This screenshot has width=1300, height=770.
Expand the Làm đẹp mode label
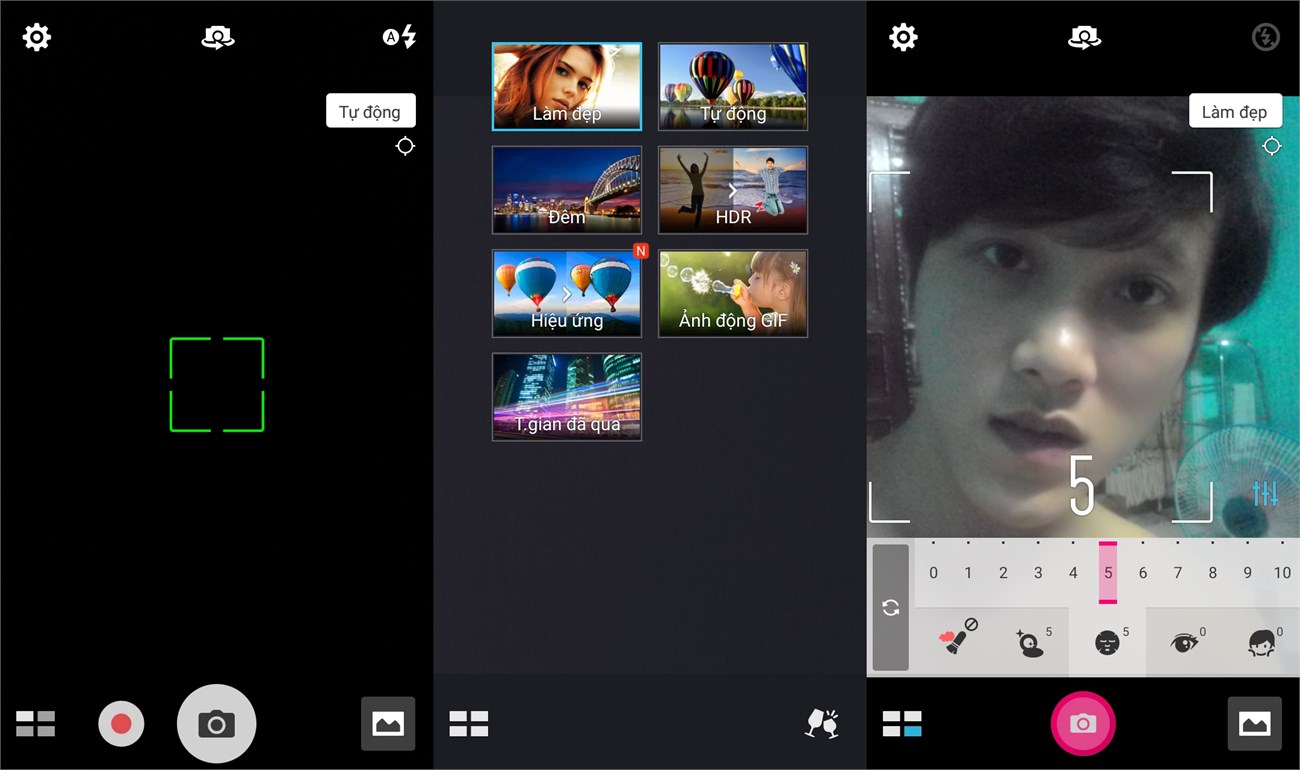click(1234, 111)
